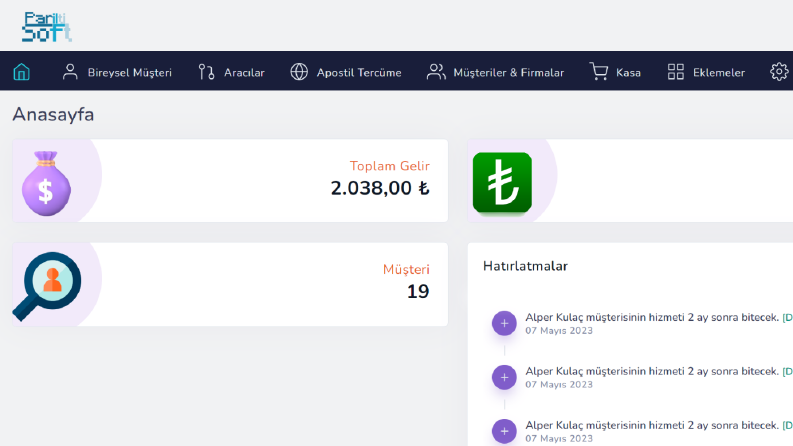Click the PariltiSoft logo
Image resolution: width=793 pixels, height=446 pixels.
47,26
